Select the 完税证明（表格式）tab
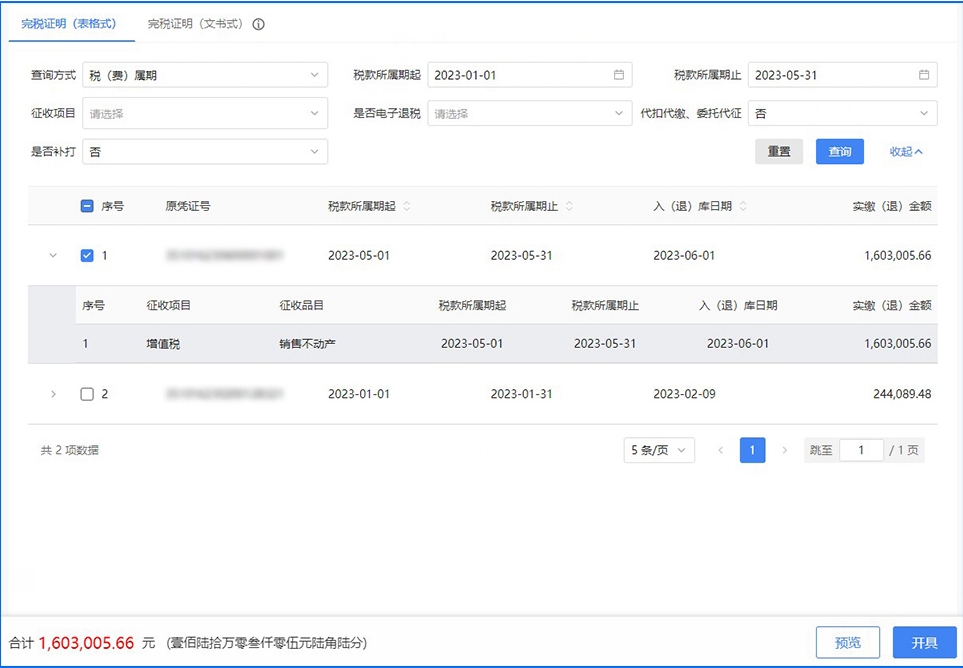 point(70,24)
